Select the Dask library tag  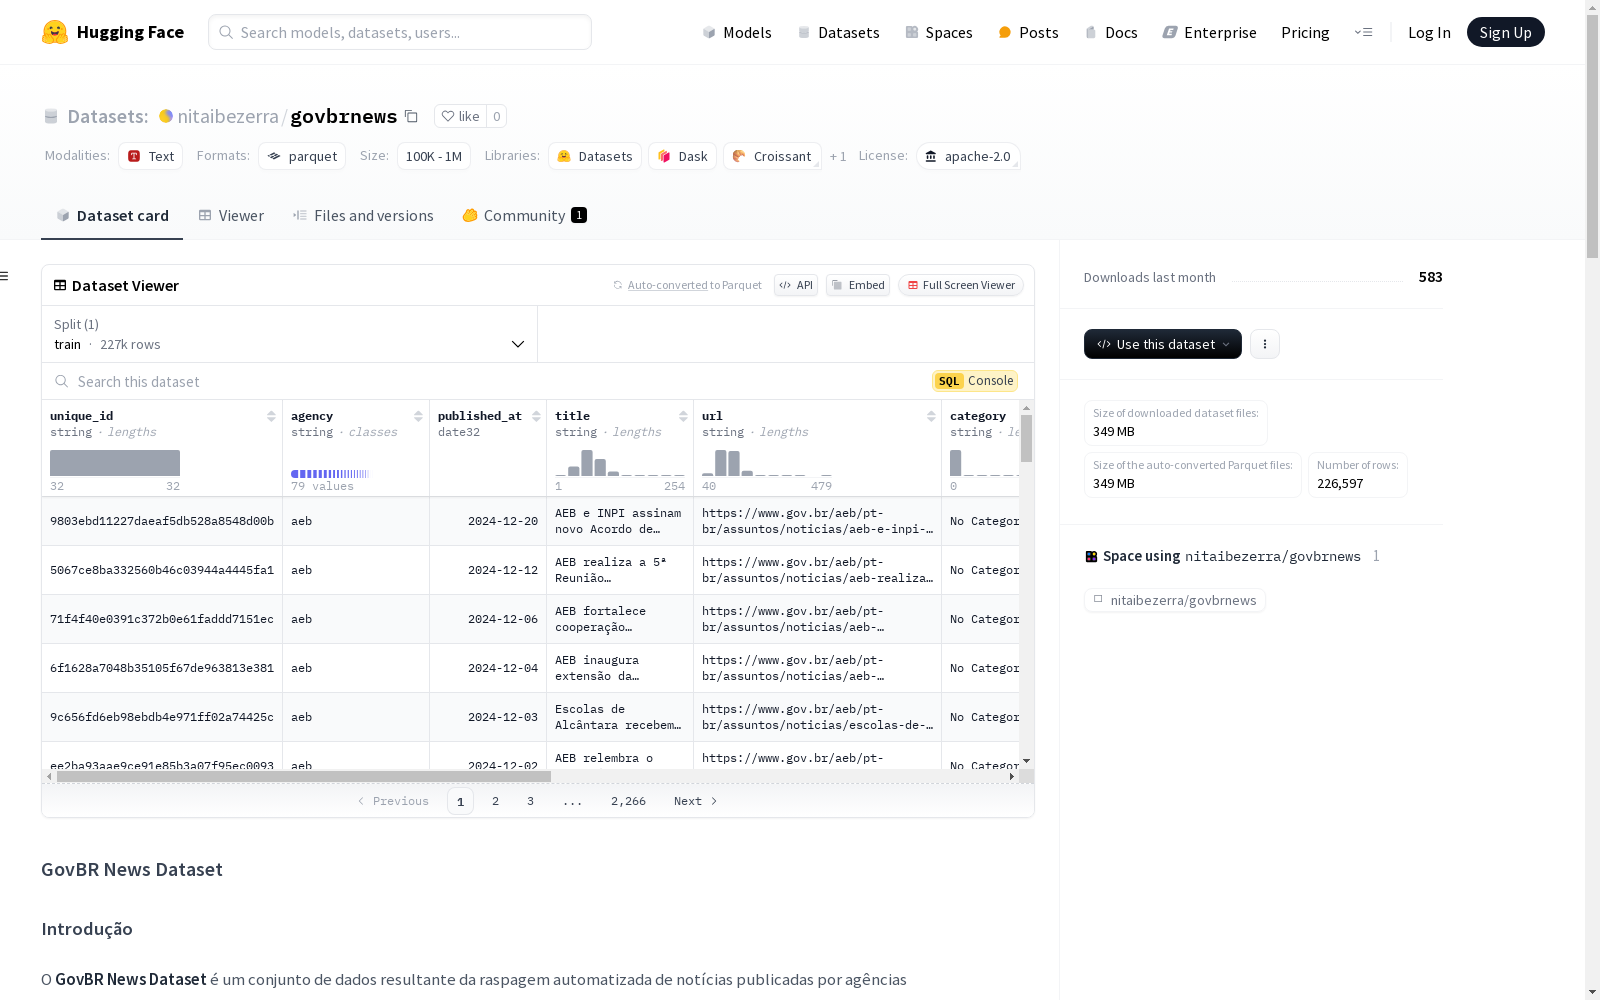[683, 156]
